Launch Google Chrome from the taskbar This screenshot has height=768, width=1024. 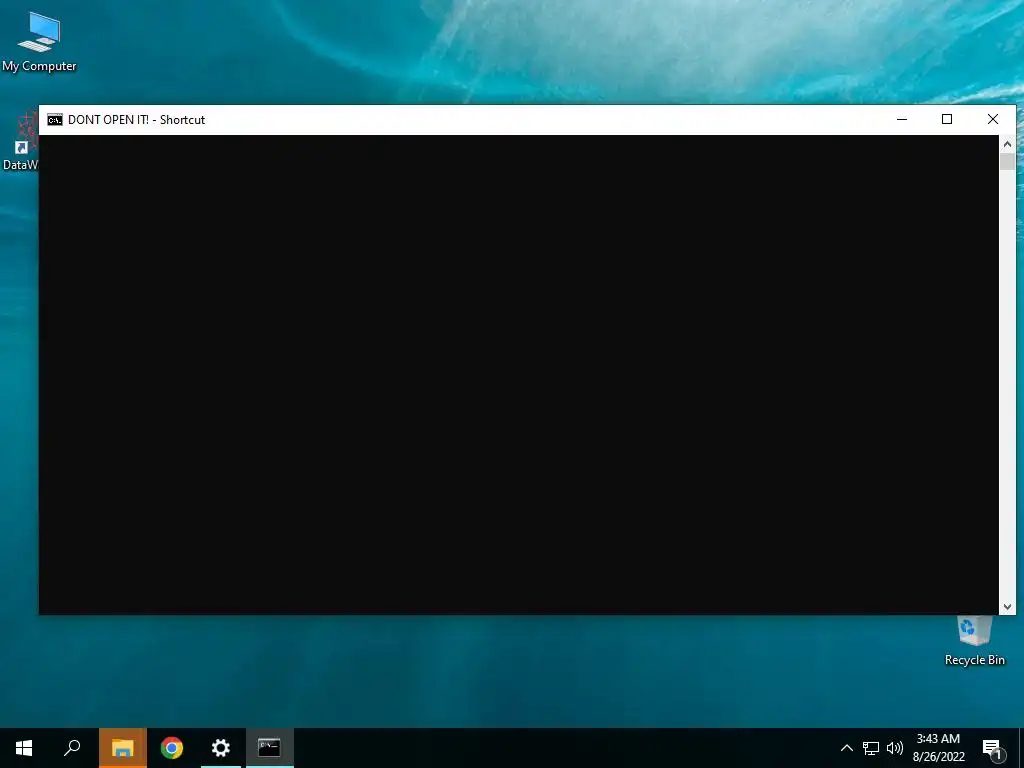[x=172, y=748]
